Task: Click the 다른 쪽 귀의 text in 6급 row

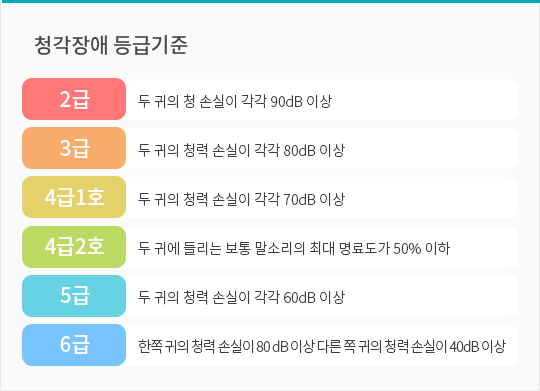Action: (x=350, y=346)
